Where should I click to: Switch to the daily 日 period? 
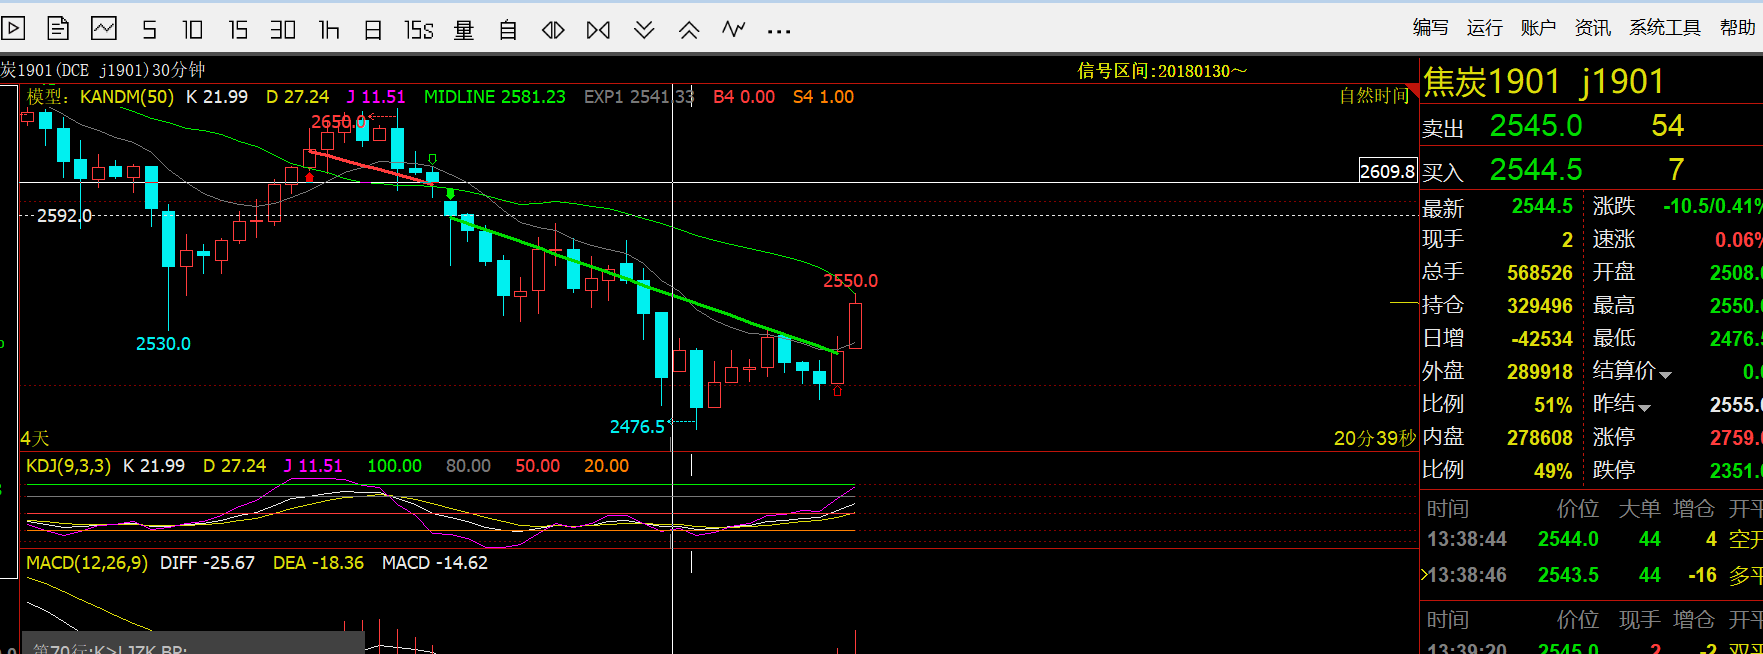(373, 30)
